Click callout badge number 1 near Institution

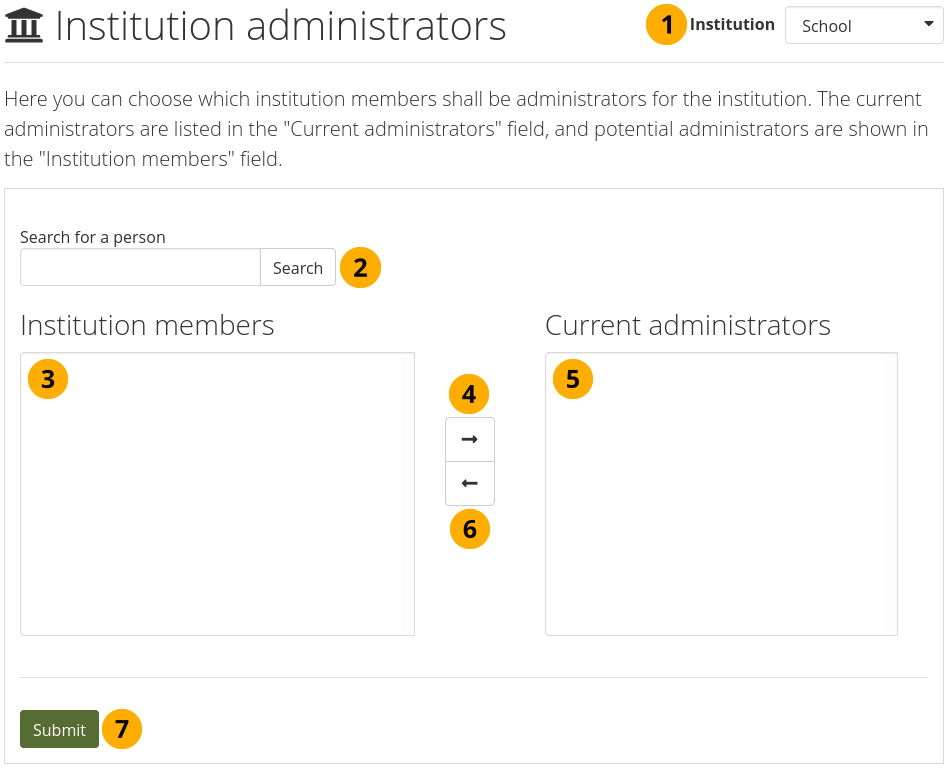tap(667, 25)
